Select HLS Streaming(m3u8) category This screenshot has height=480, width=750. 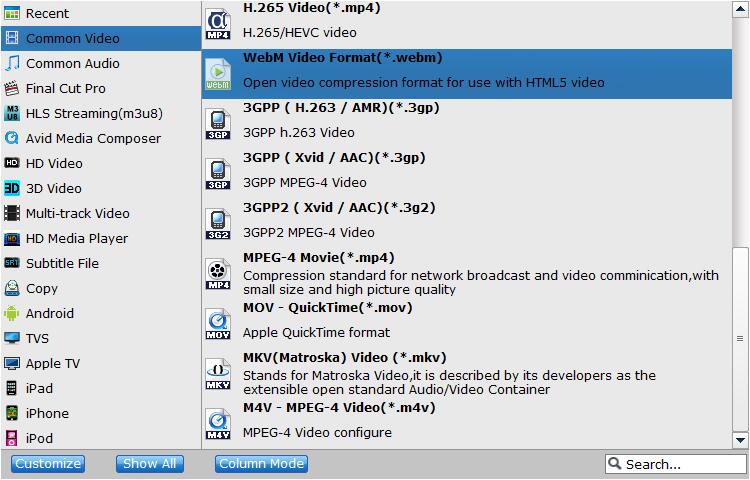(101, 113)
